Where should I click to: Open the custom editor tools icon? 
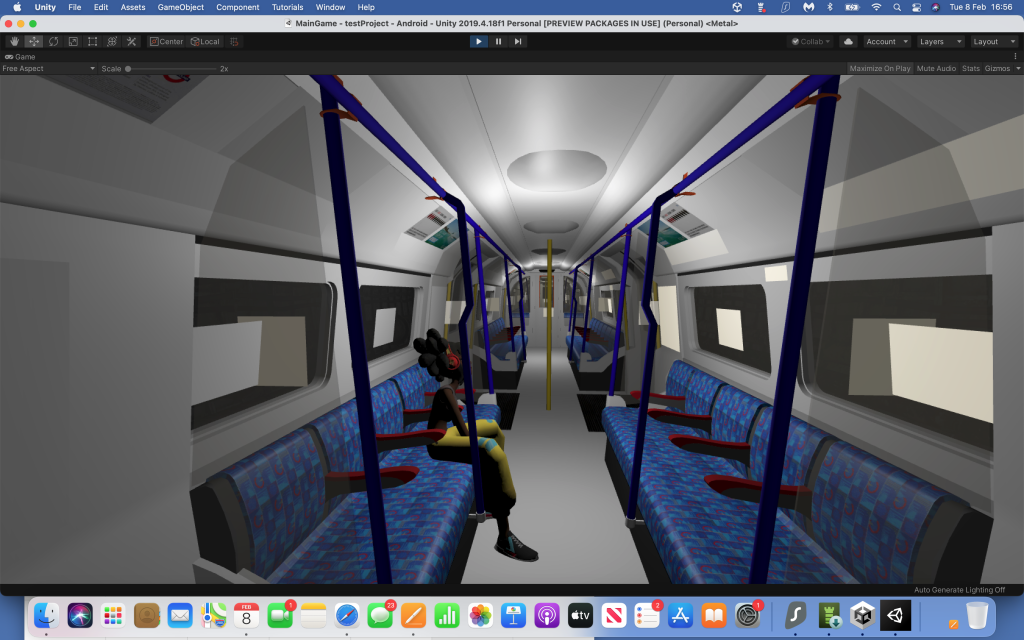pos(131,41)
